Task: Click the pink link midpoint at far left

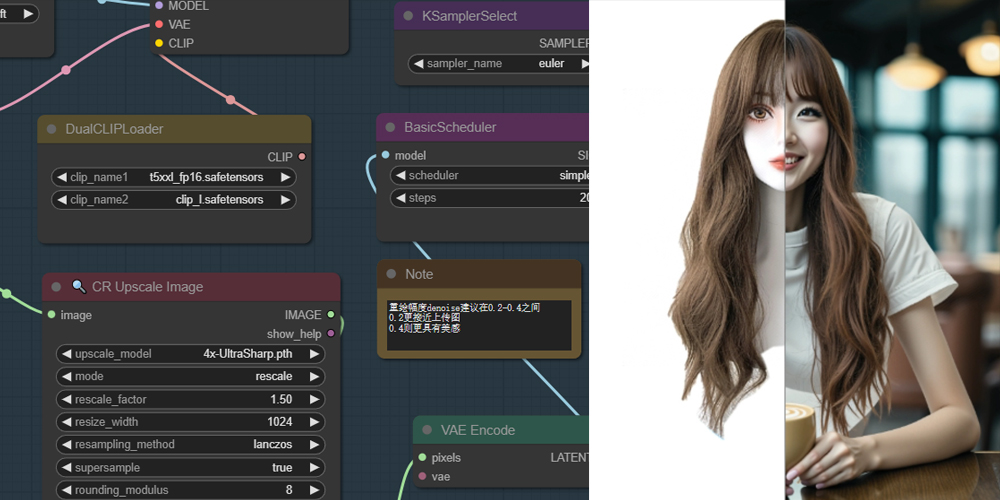Action: (x=66, y=70)
